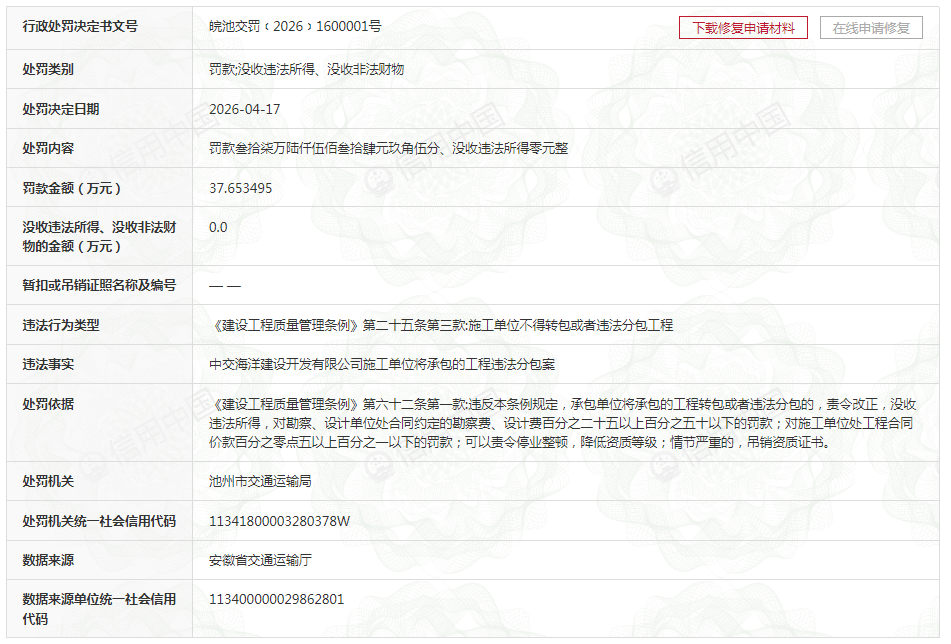951x644 pixels.
Task: Click the 中交海洋建设开发有限公司 violation fact text
Action: pyautogui.click(x=381, y=364)
